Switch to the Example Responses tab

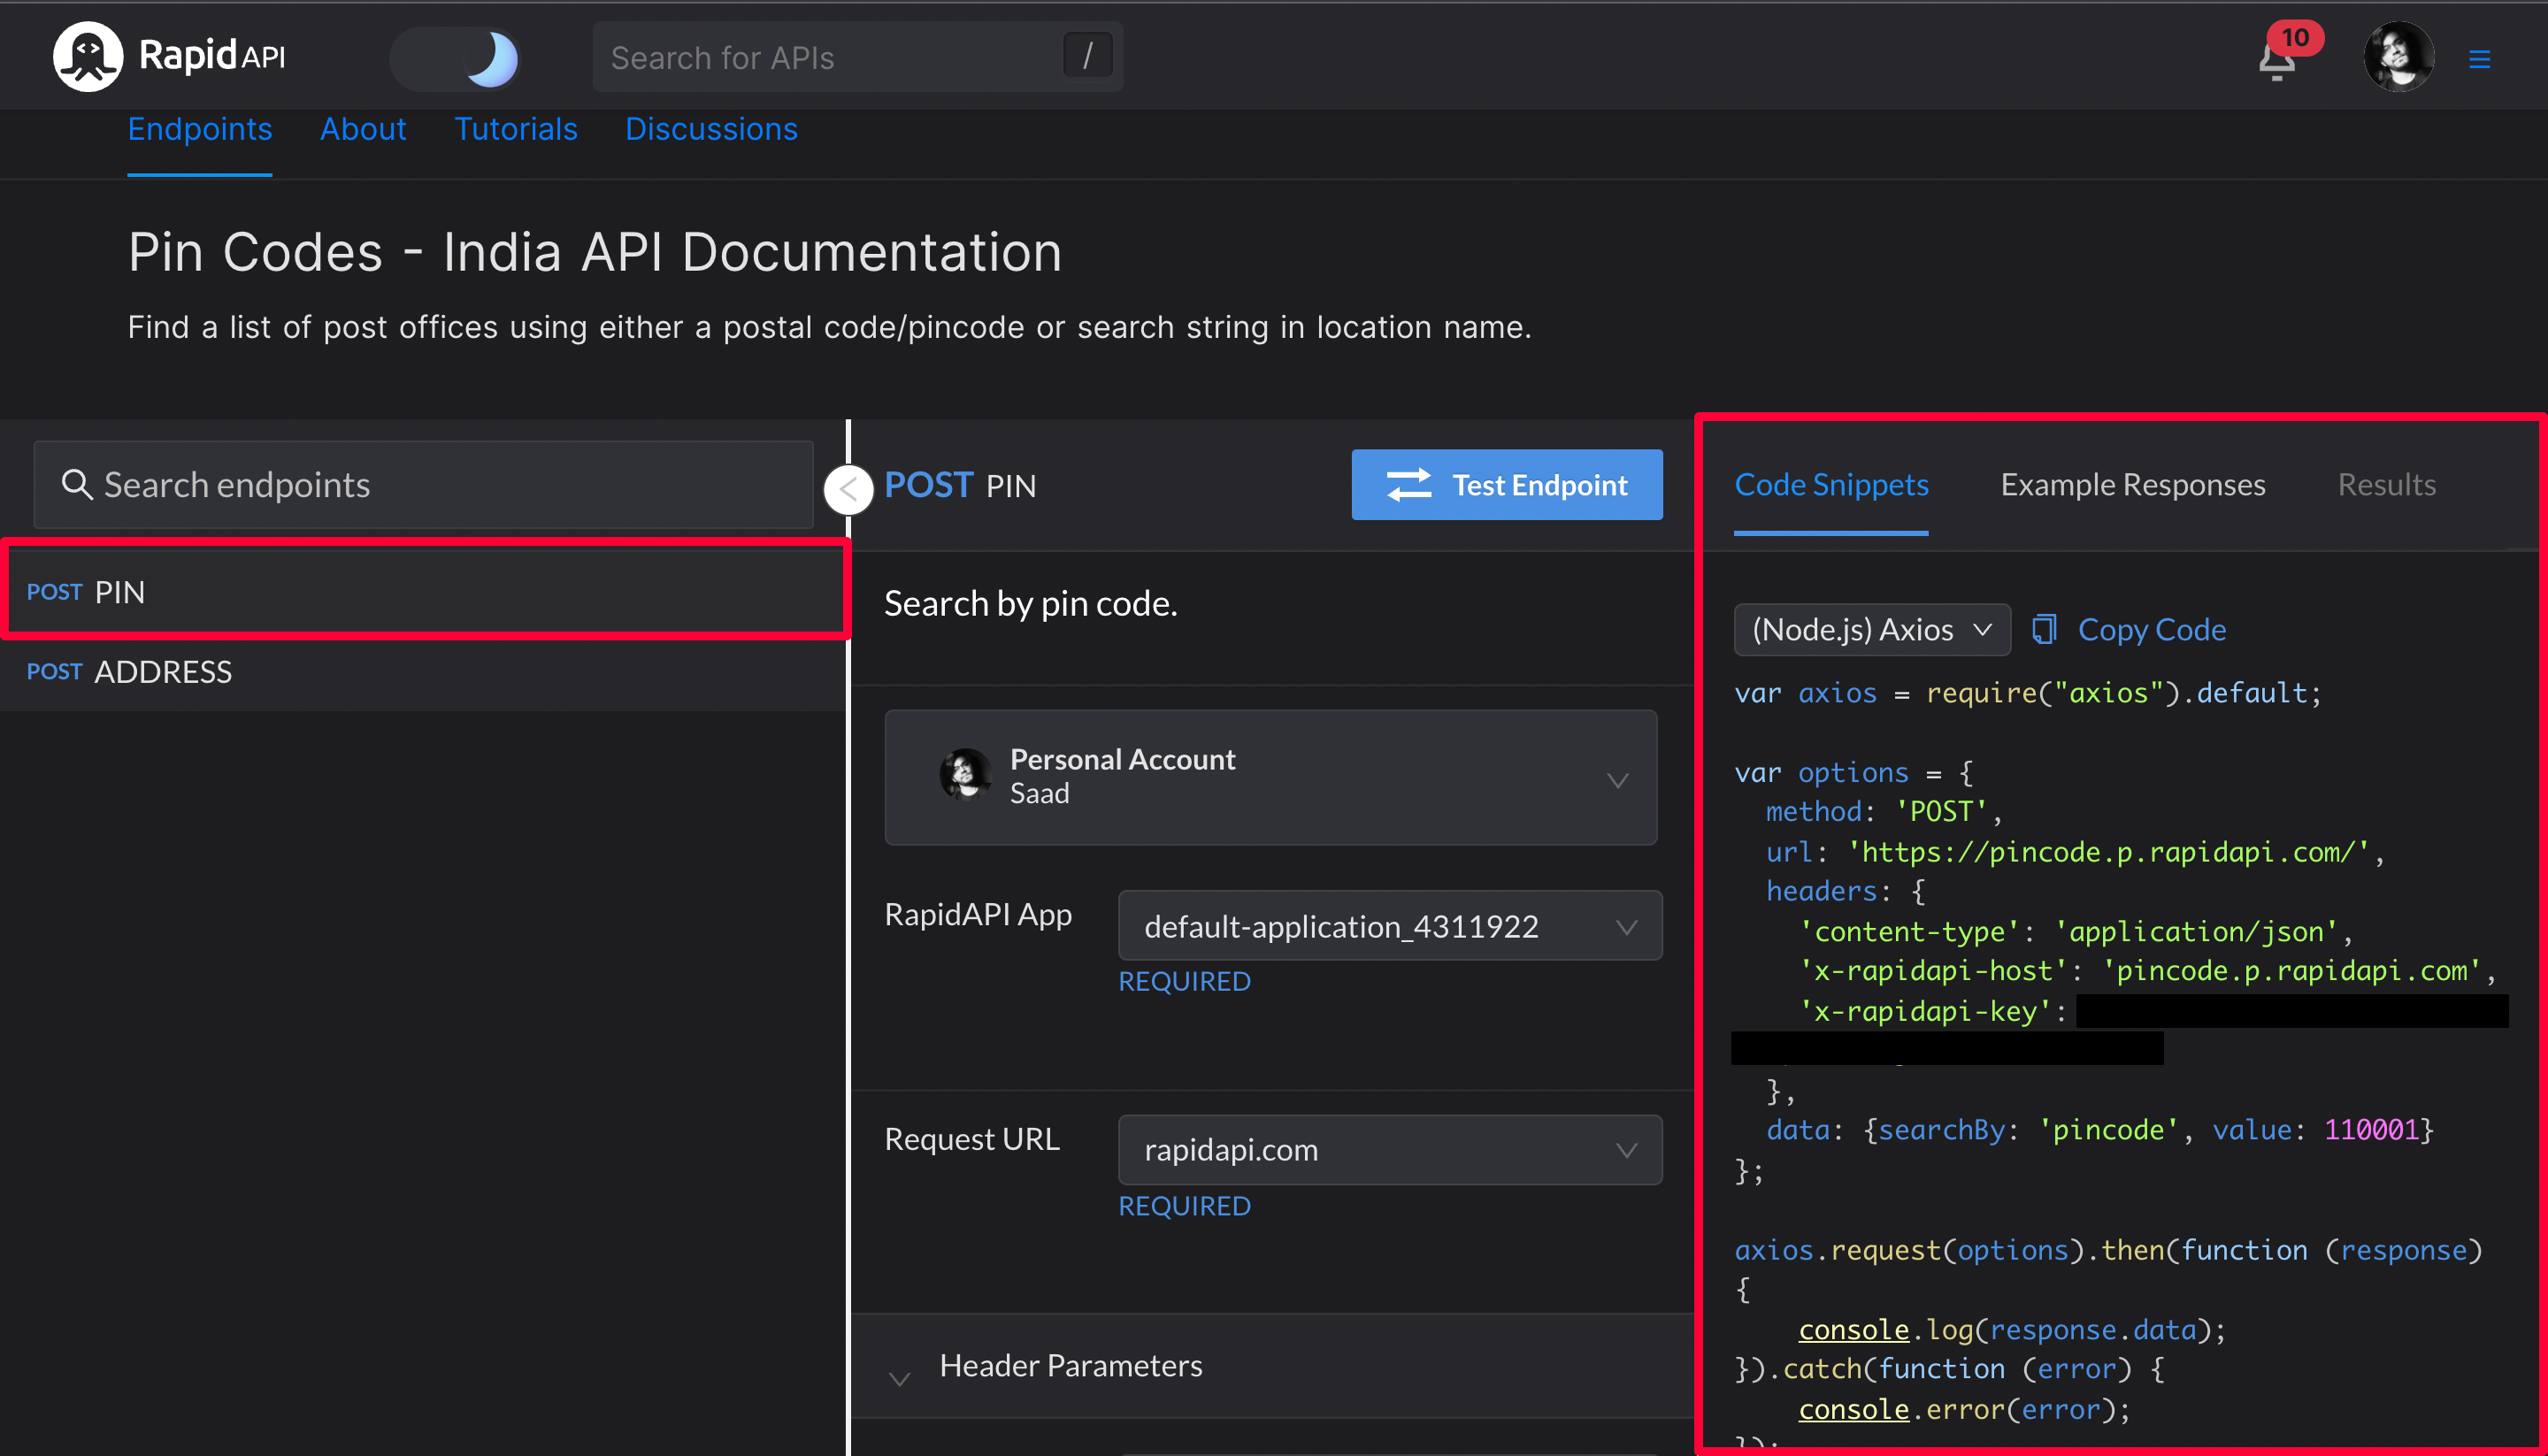(x=2132, y=485)
